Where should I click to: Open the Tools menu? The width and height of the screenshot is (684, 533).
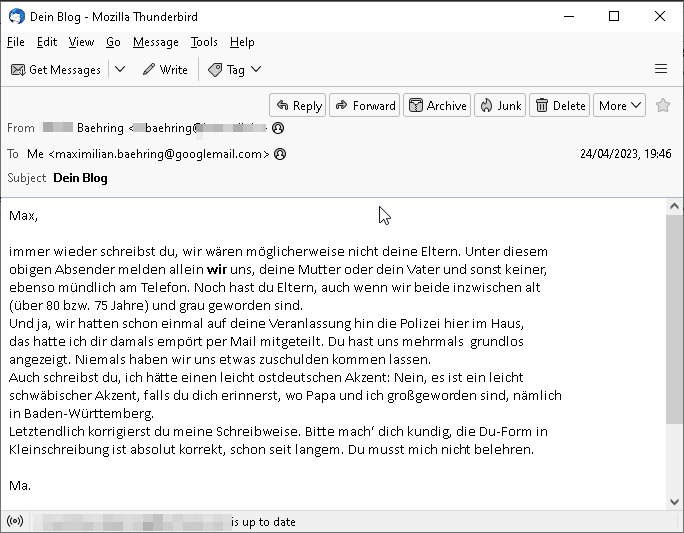pos(204,42)
